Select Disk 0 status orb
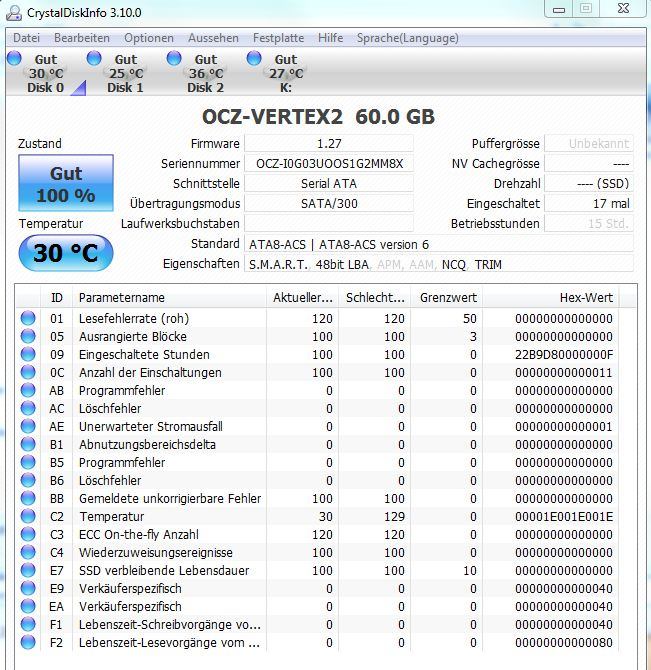Viewport: 651px width, 670px height. (x=14, y=58)
